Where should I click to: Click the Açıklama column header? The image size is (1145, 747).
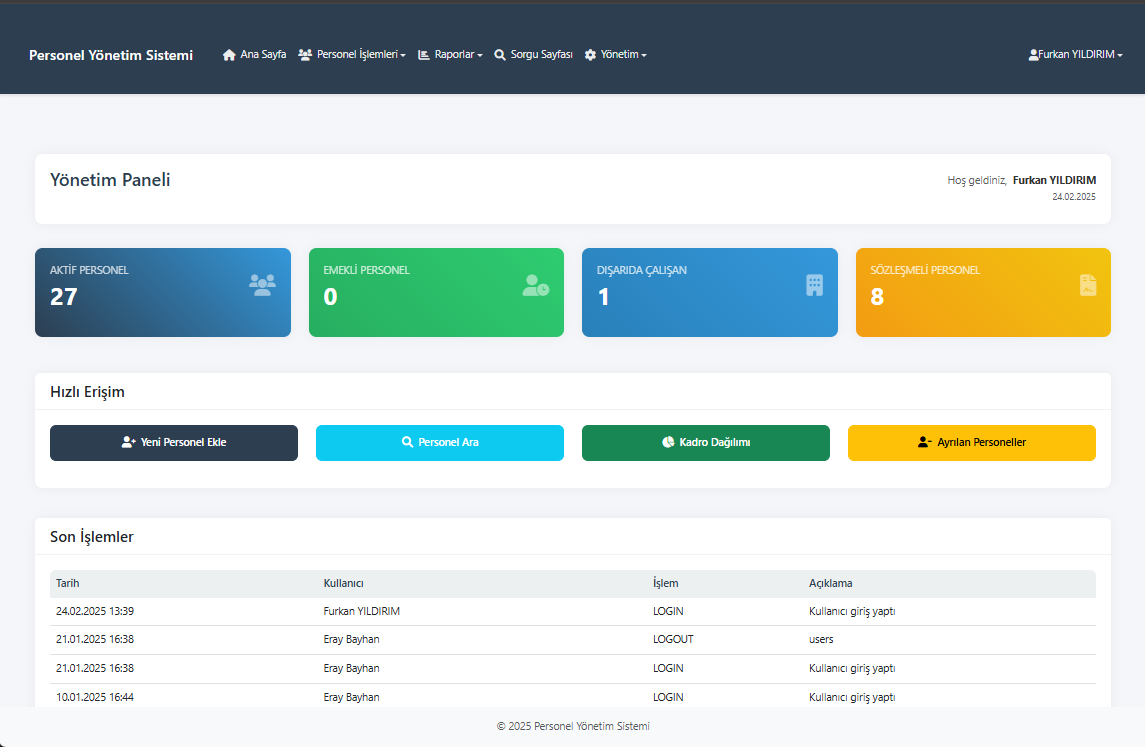click(x=830, y=583)
